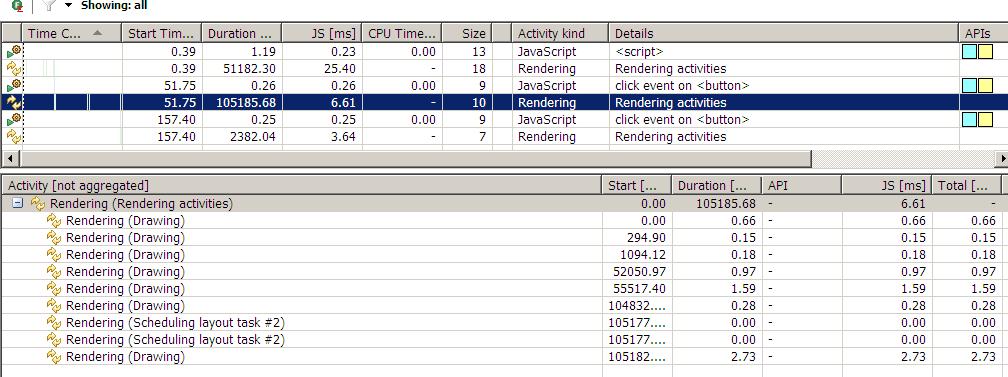The width and height of the screenshot is (1008, 377).
Task: Select the first Scheduling layout task #2 entry
Action: (x=503, y=322)
